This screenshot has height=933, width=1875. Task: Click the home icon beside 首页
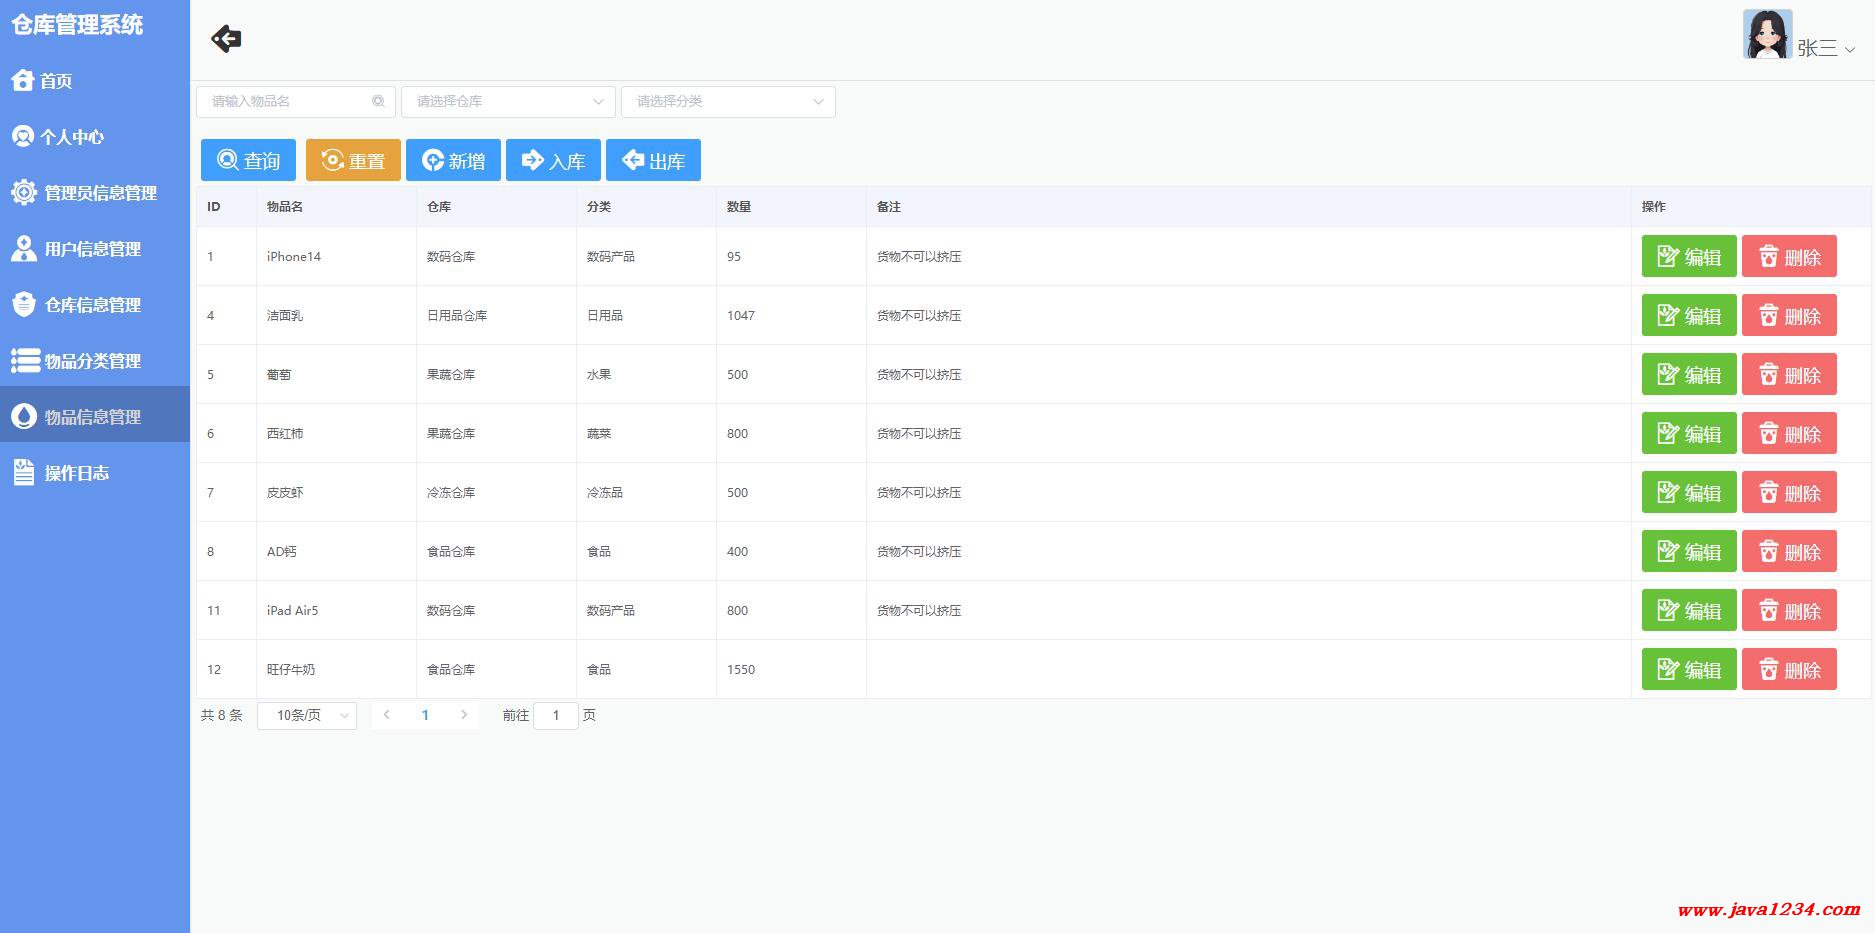[x=23, y=80]
